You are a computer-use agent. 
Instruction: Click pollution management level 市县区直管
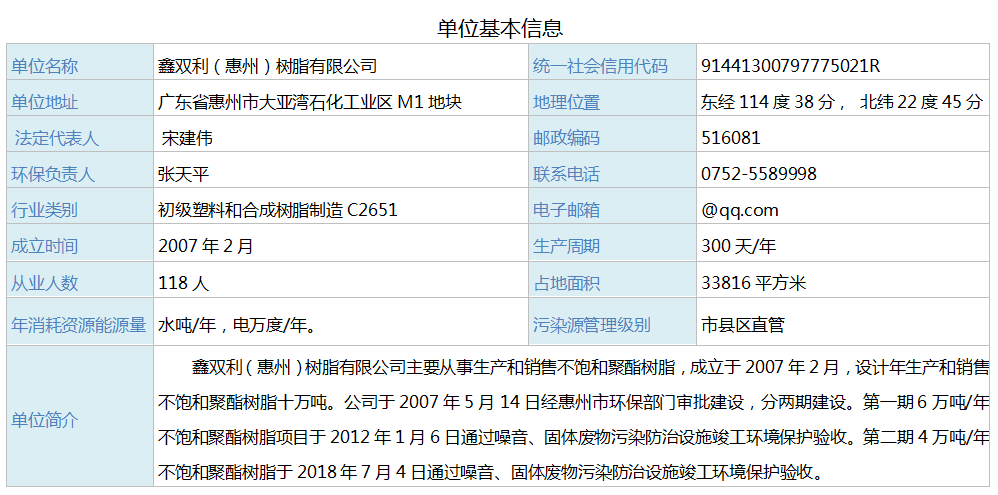[x=743, y=324]
